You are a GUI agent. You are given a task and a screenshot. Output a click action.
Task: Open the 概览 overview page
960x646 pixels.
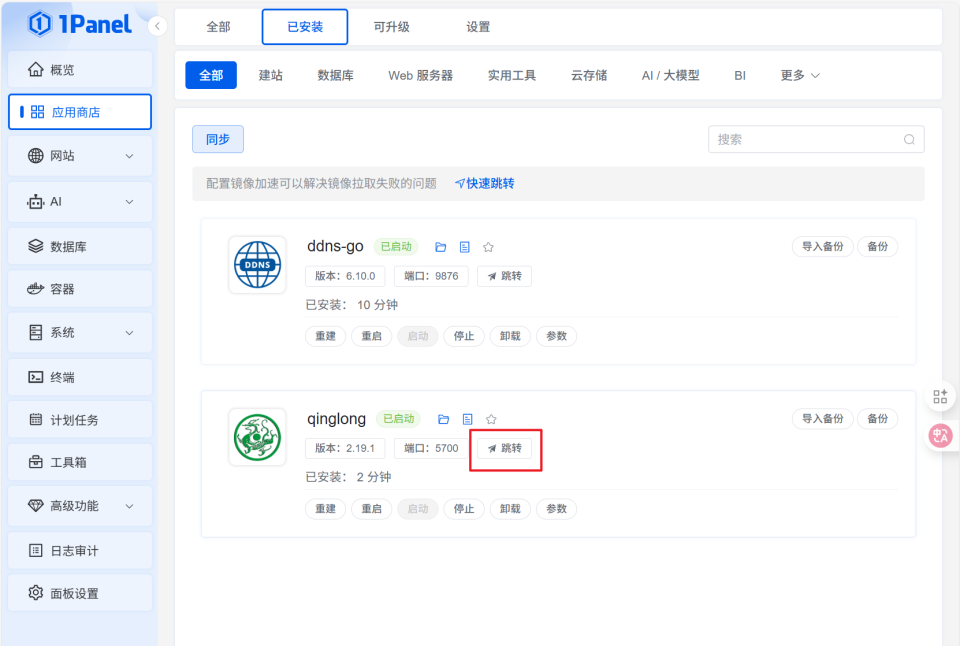[x=80, y=70]
